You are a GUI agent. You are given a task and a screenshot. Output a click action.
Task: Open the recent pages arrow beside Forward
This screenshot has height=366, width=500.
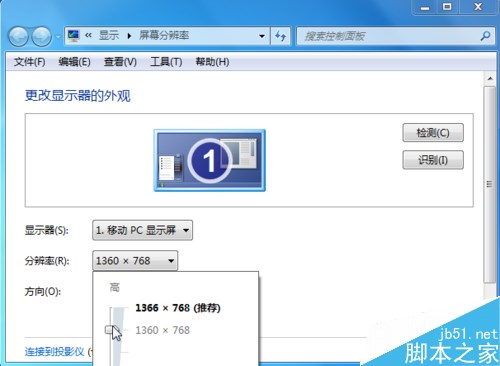point(58,37)
